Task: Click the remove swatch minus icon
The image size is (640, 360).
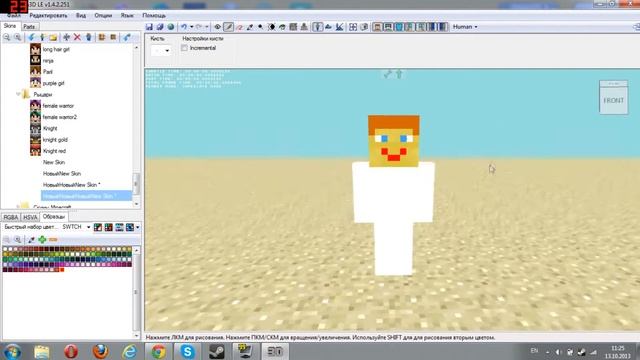Action: pyautogui.click(x=53, y=240)
